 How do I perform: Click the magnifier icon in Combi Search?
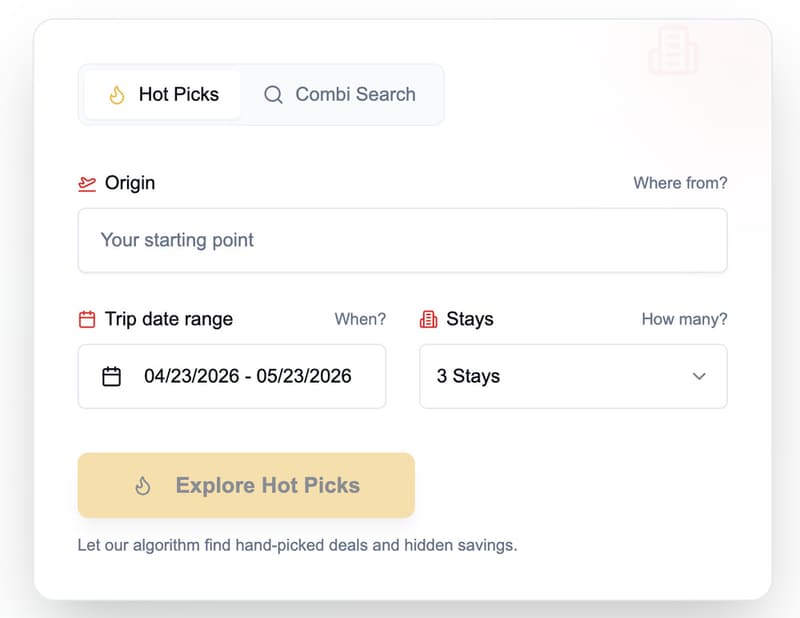click(x=273, y=95)
